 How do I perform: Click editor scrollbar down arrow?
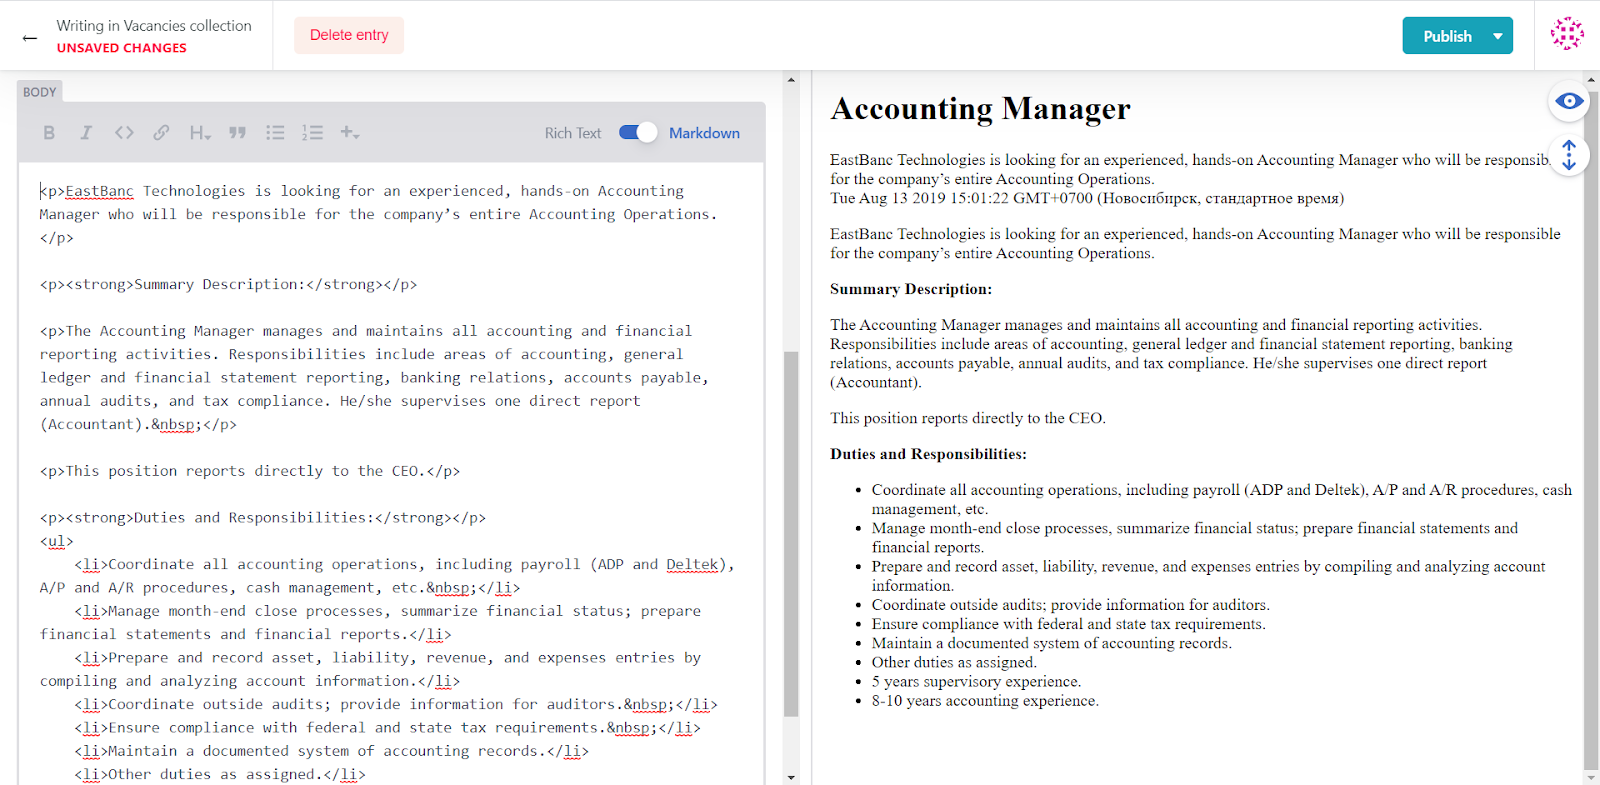[791, 777]
